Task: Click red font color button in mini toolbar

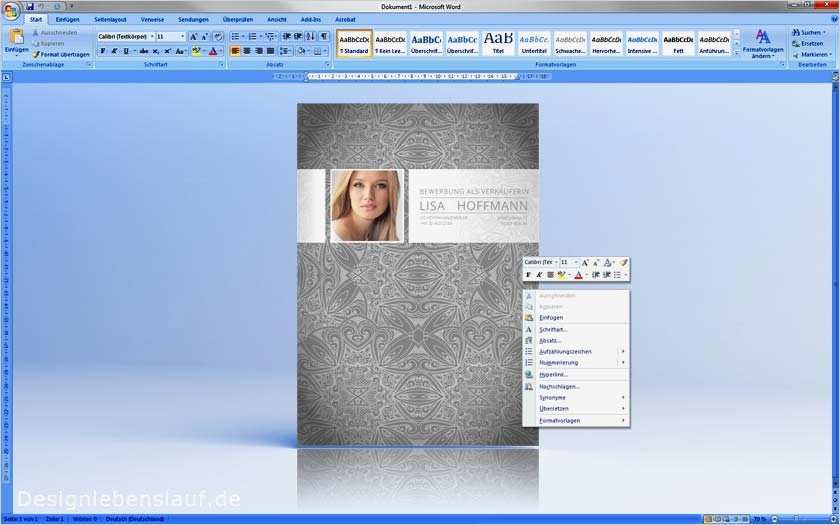Action: pyautogui.click(x=578, y=274)
